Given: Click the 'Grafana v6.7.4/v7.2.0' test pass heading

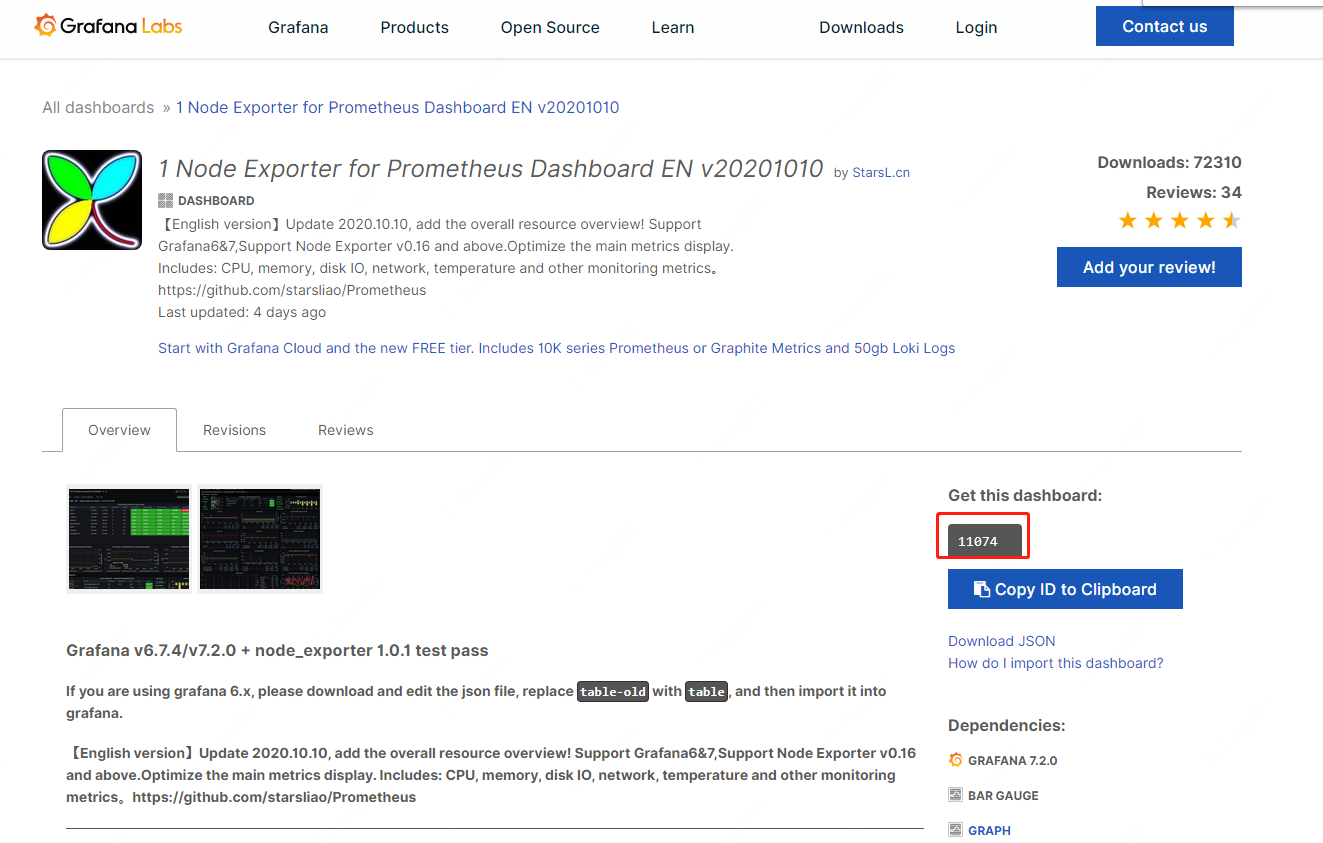Looking at the screenshot, I should click(x=277, y=650).
